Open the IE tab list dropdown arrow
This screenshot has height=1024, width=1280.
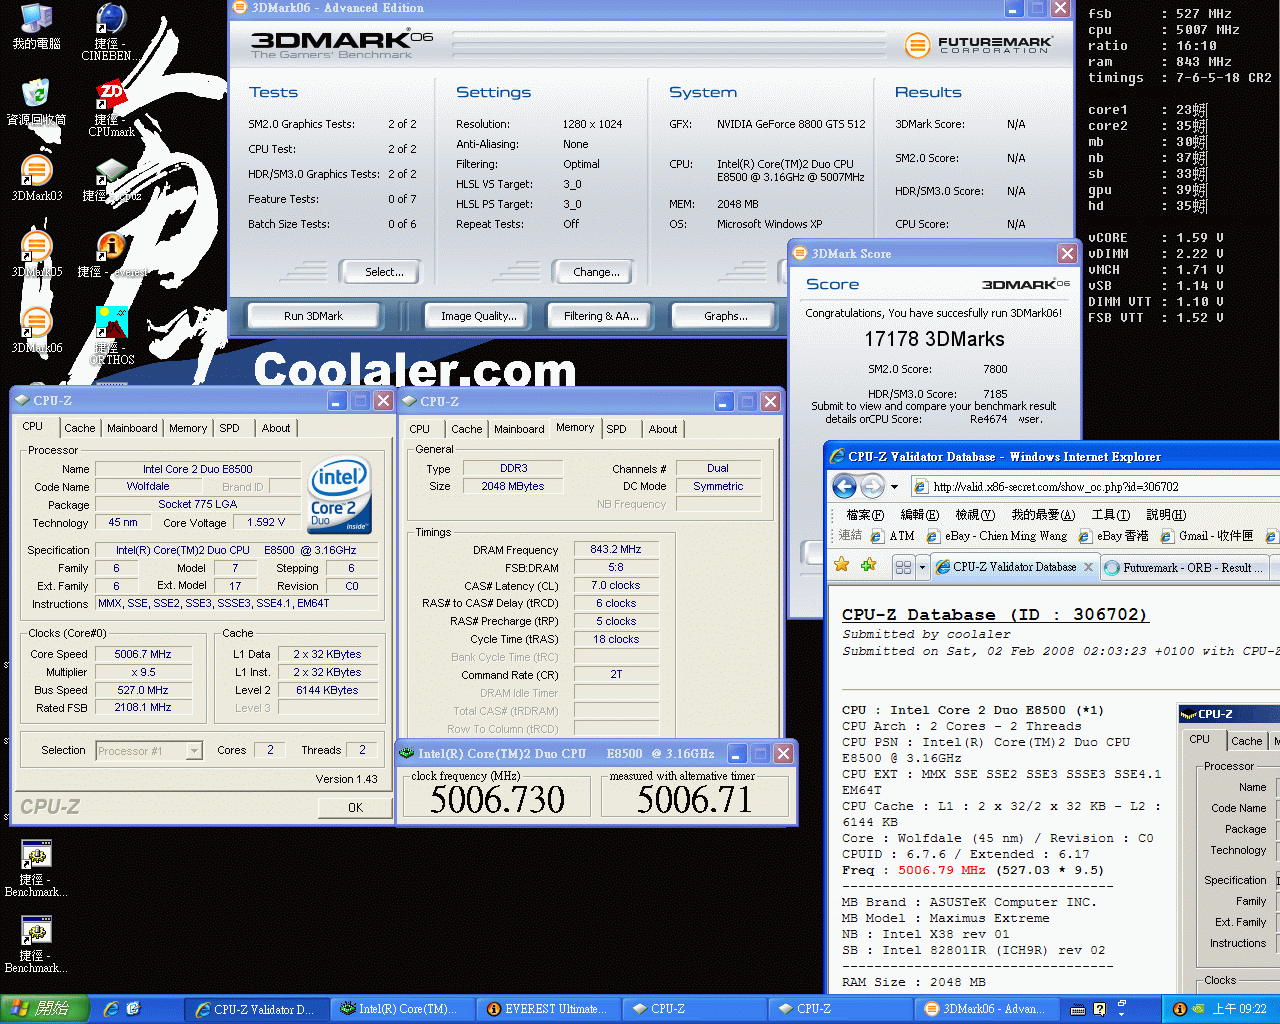(x=922, y=567)
